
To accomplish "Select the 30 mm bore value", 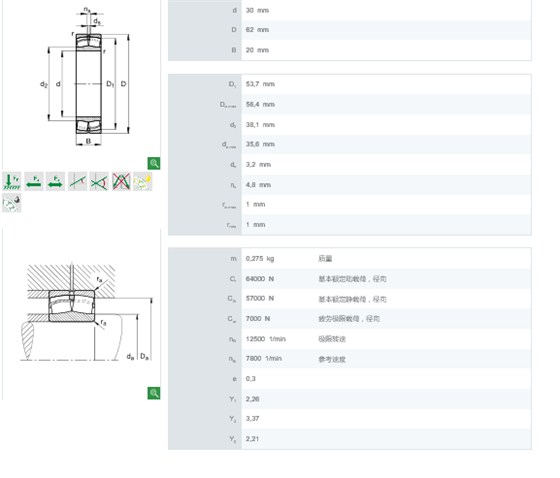I will point(257,10).
